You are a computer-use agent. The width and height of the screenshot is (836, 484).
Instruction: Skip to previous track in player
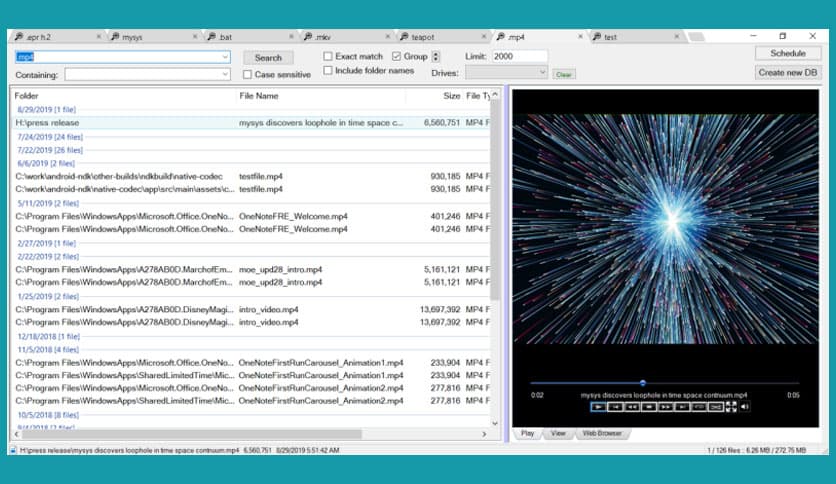click(x=615, y=407)
